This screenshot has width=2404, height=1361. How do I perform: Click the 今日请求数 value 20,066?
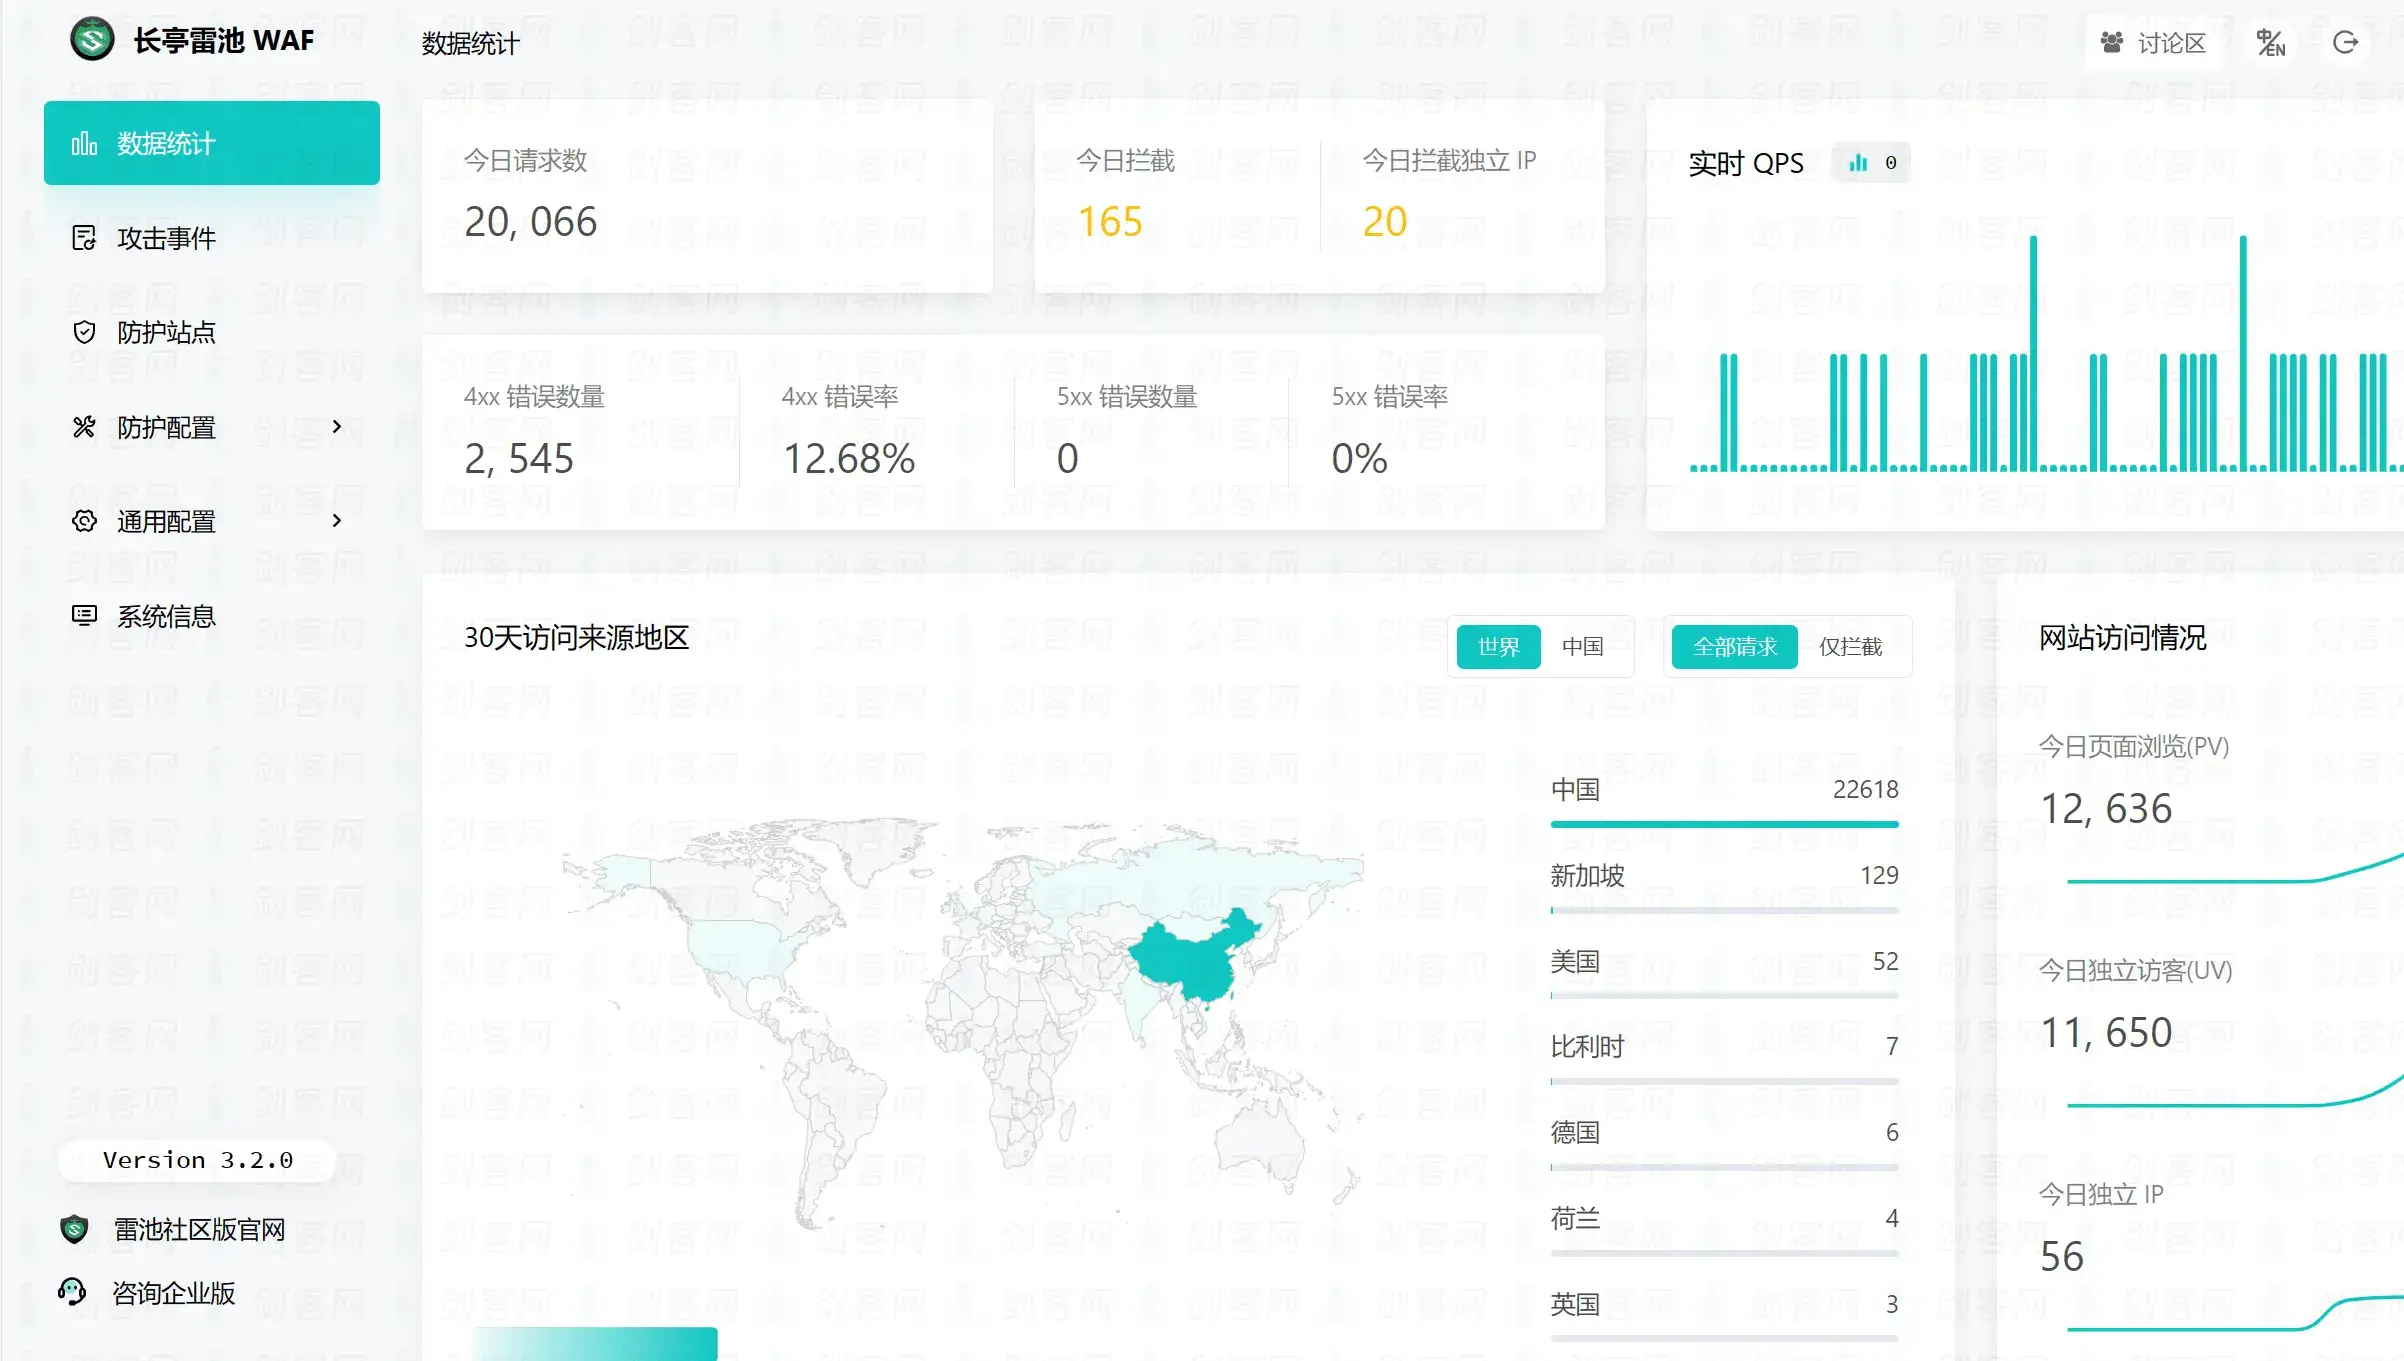click(531, 222)
